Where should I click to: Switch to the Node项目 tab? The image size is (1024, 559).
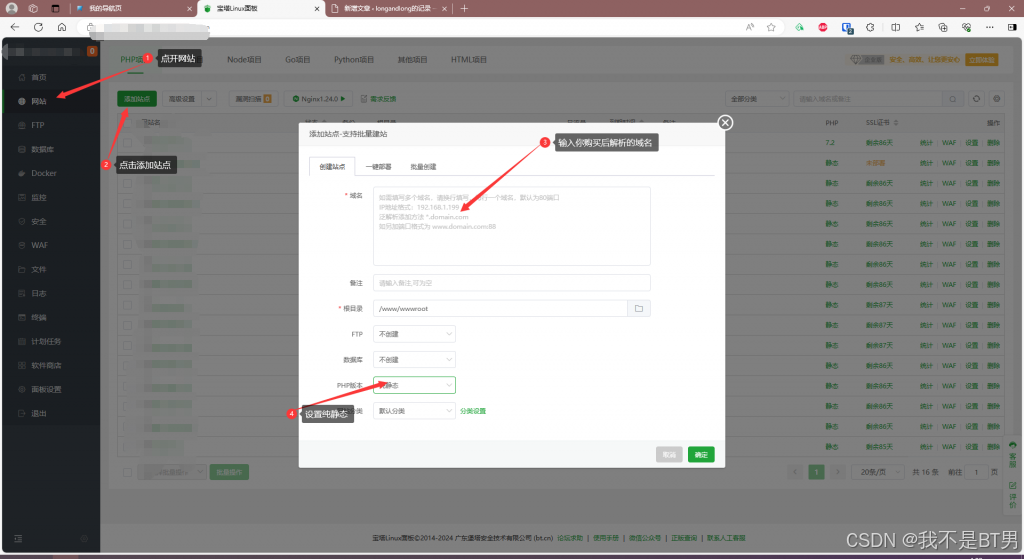[244, 59]
